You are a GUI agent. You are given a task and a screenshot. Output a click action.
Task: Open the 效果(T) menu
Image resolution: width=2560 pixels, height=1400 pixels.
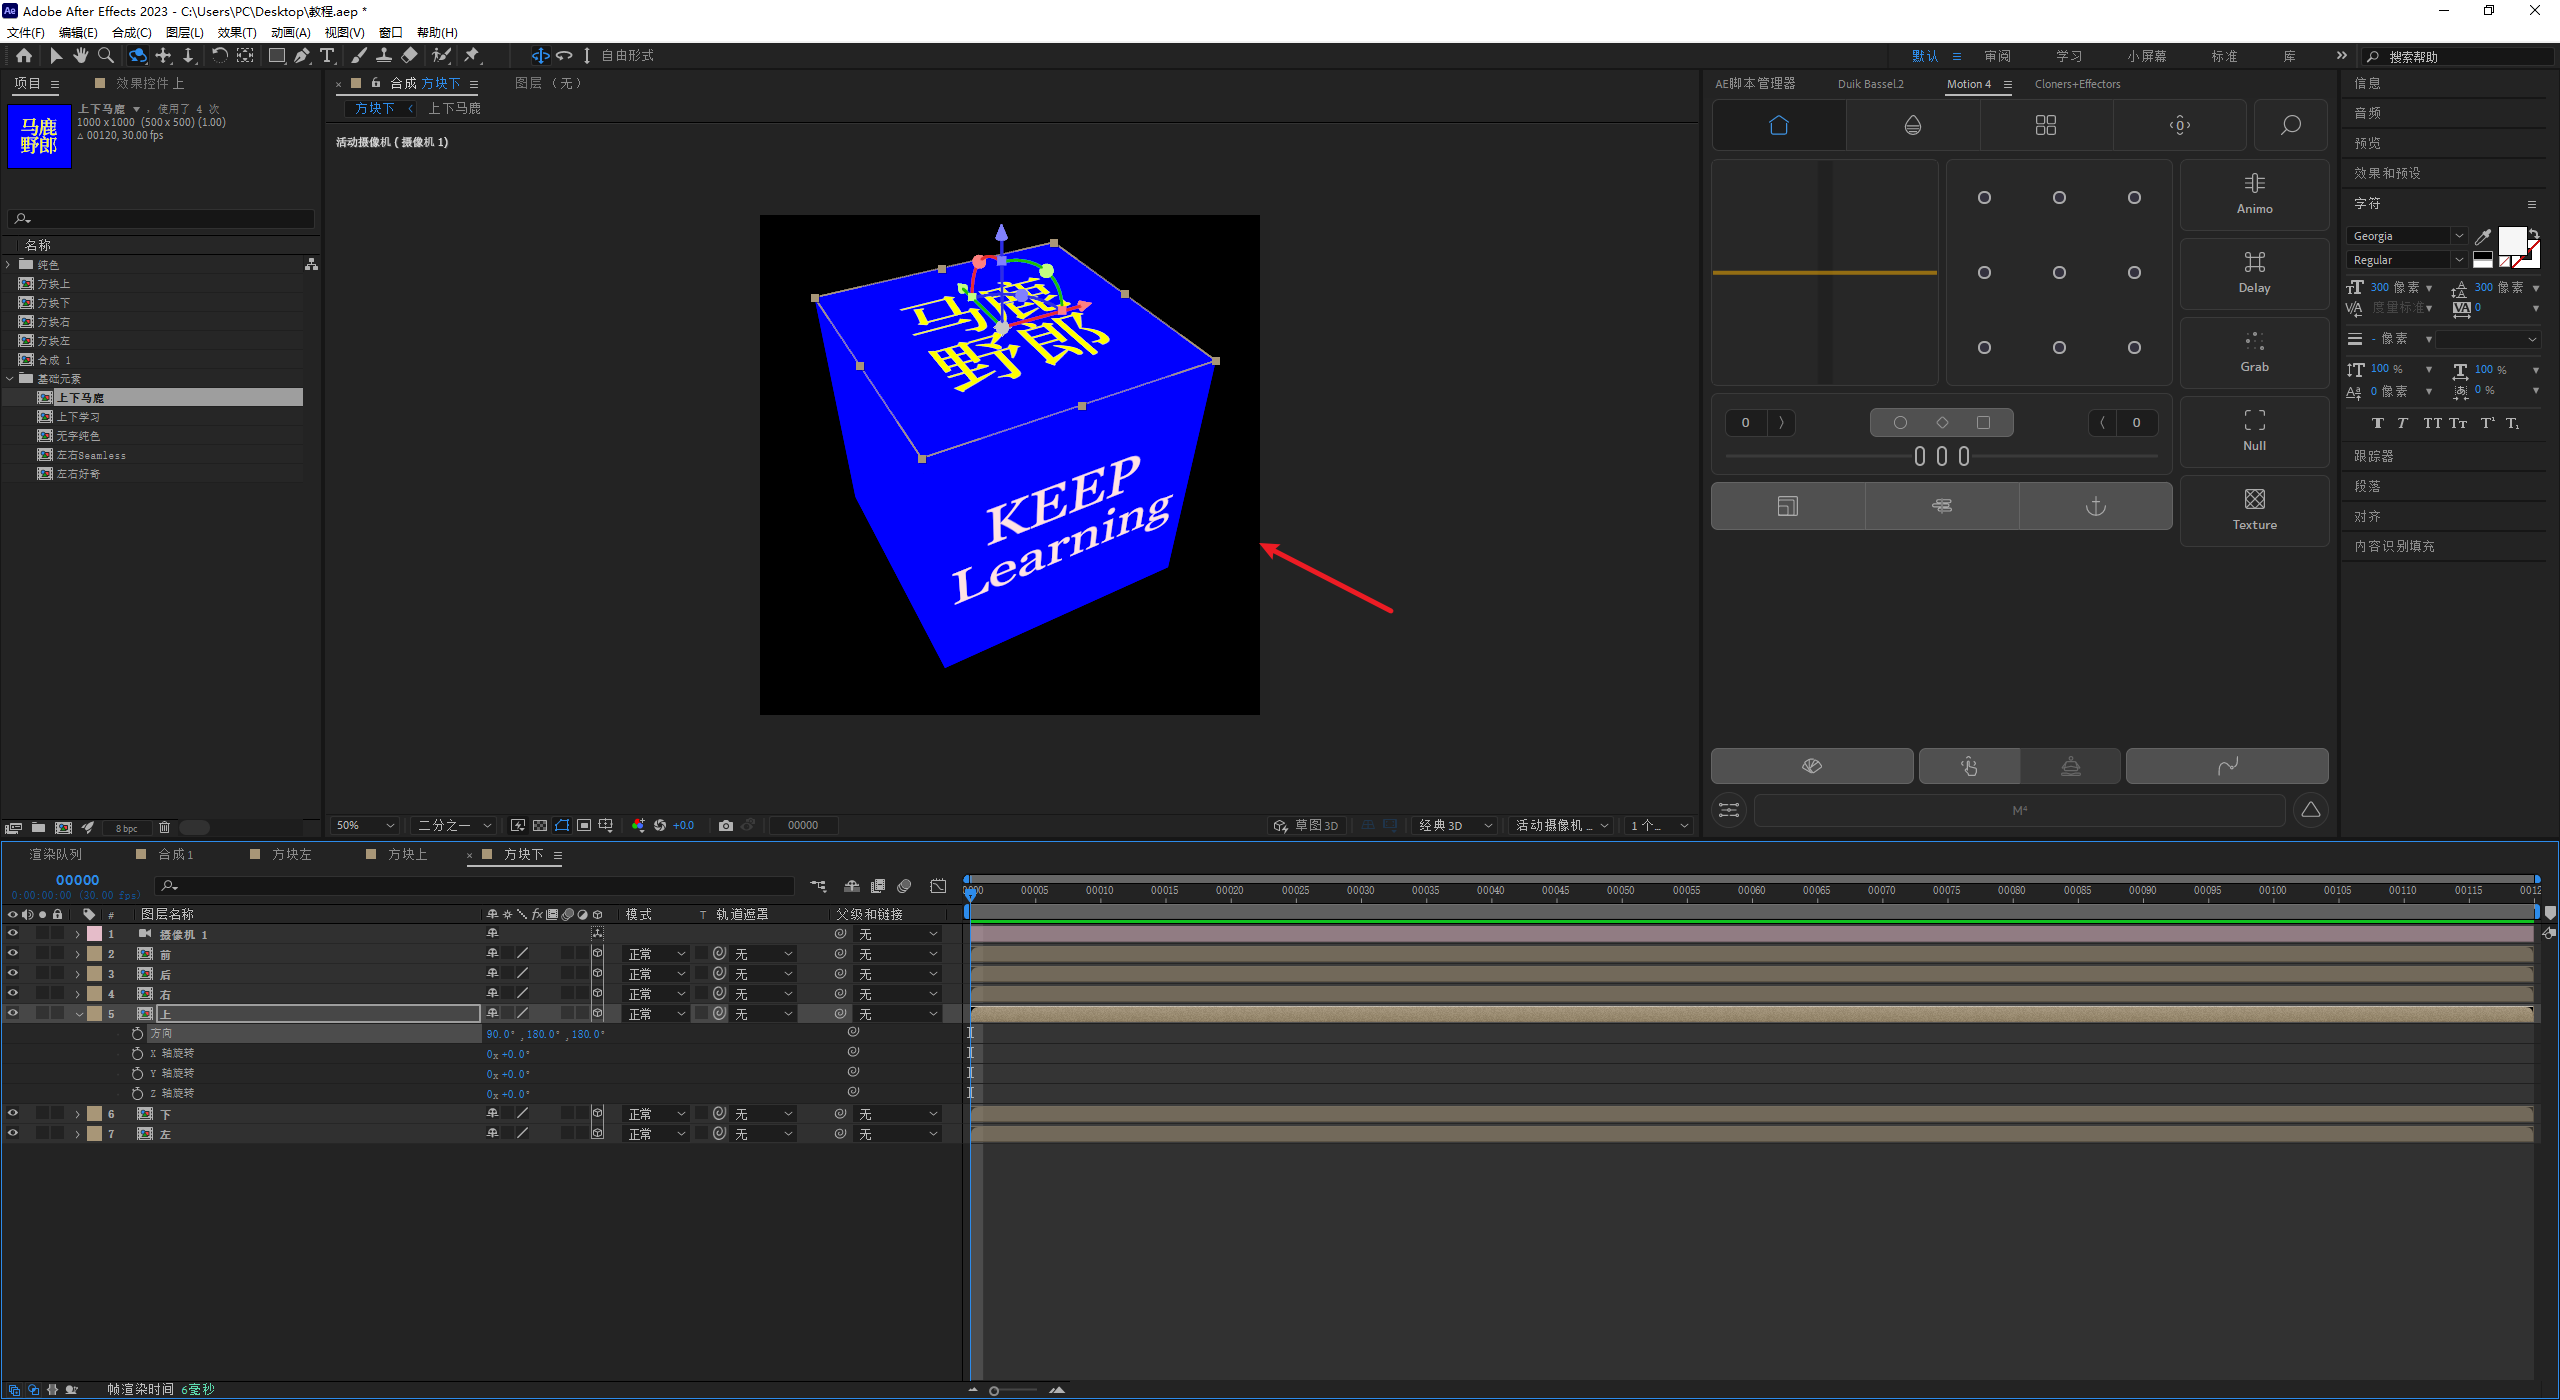[x=237, y=33]
